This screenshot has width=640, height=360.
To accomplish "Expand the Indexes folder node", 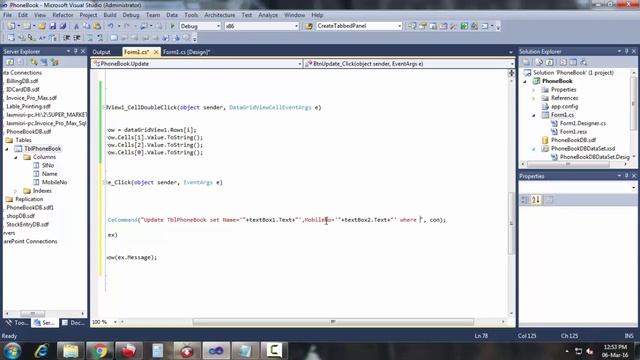I will click(16, 191).
